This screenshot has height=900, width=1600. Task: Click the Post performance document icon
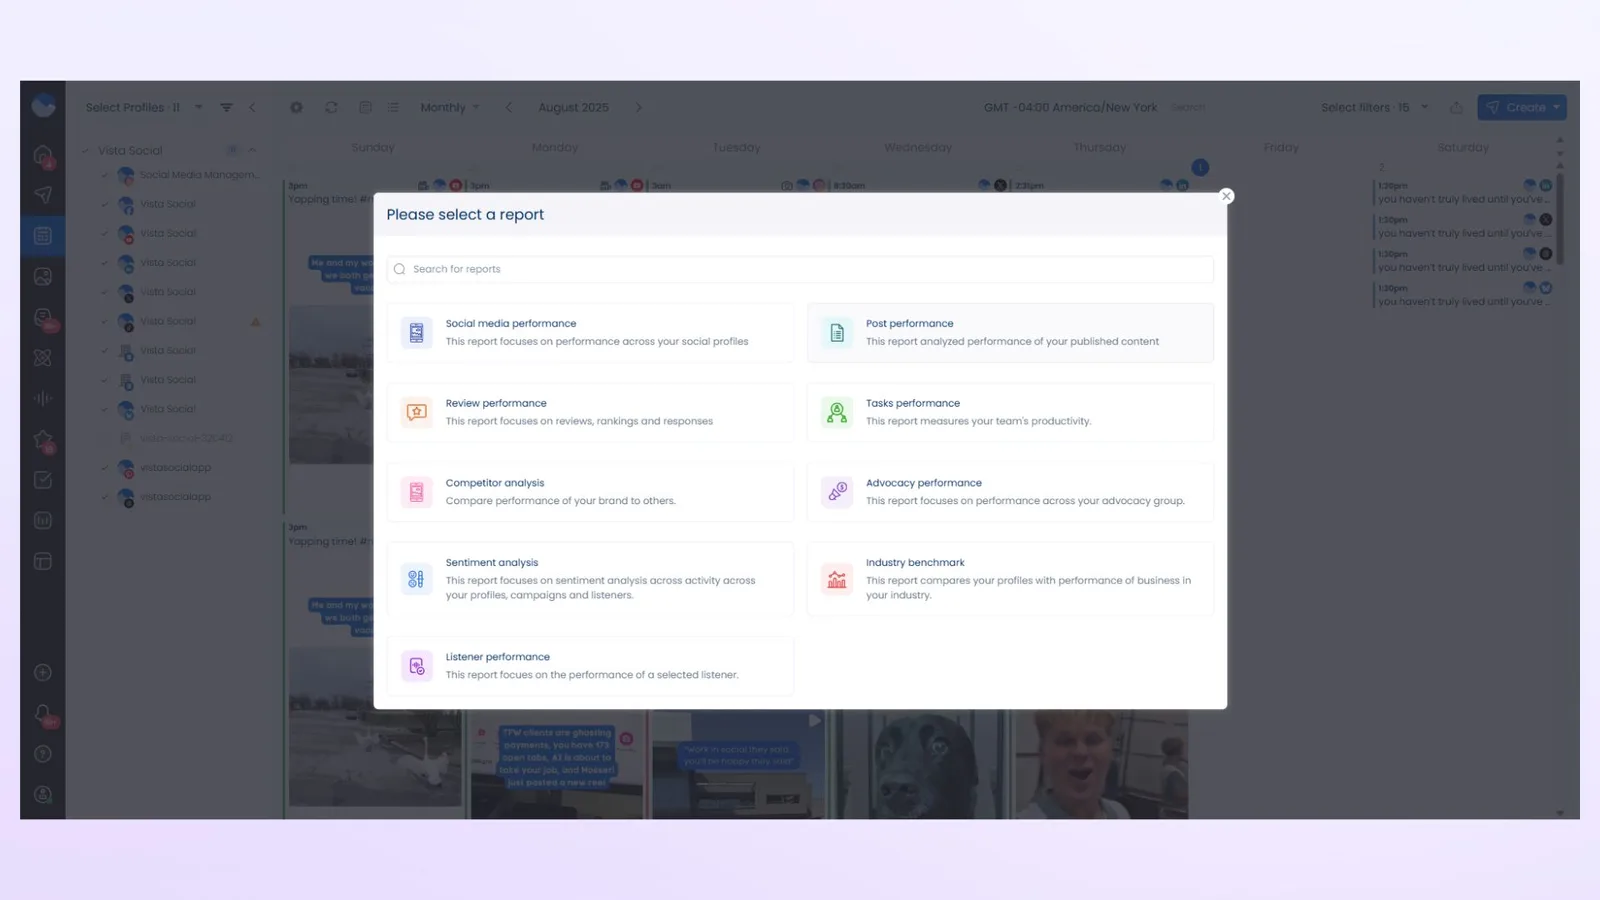tap(837, 332)
